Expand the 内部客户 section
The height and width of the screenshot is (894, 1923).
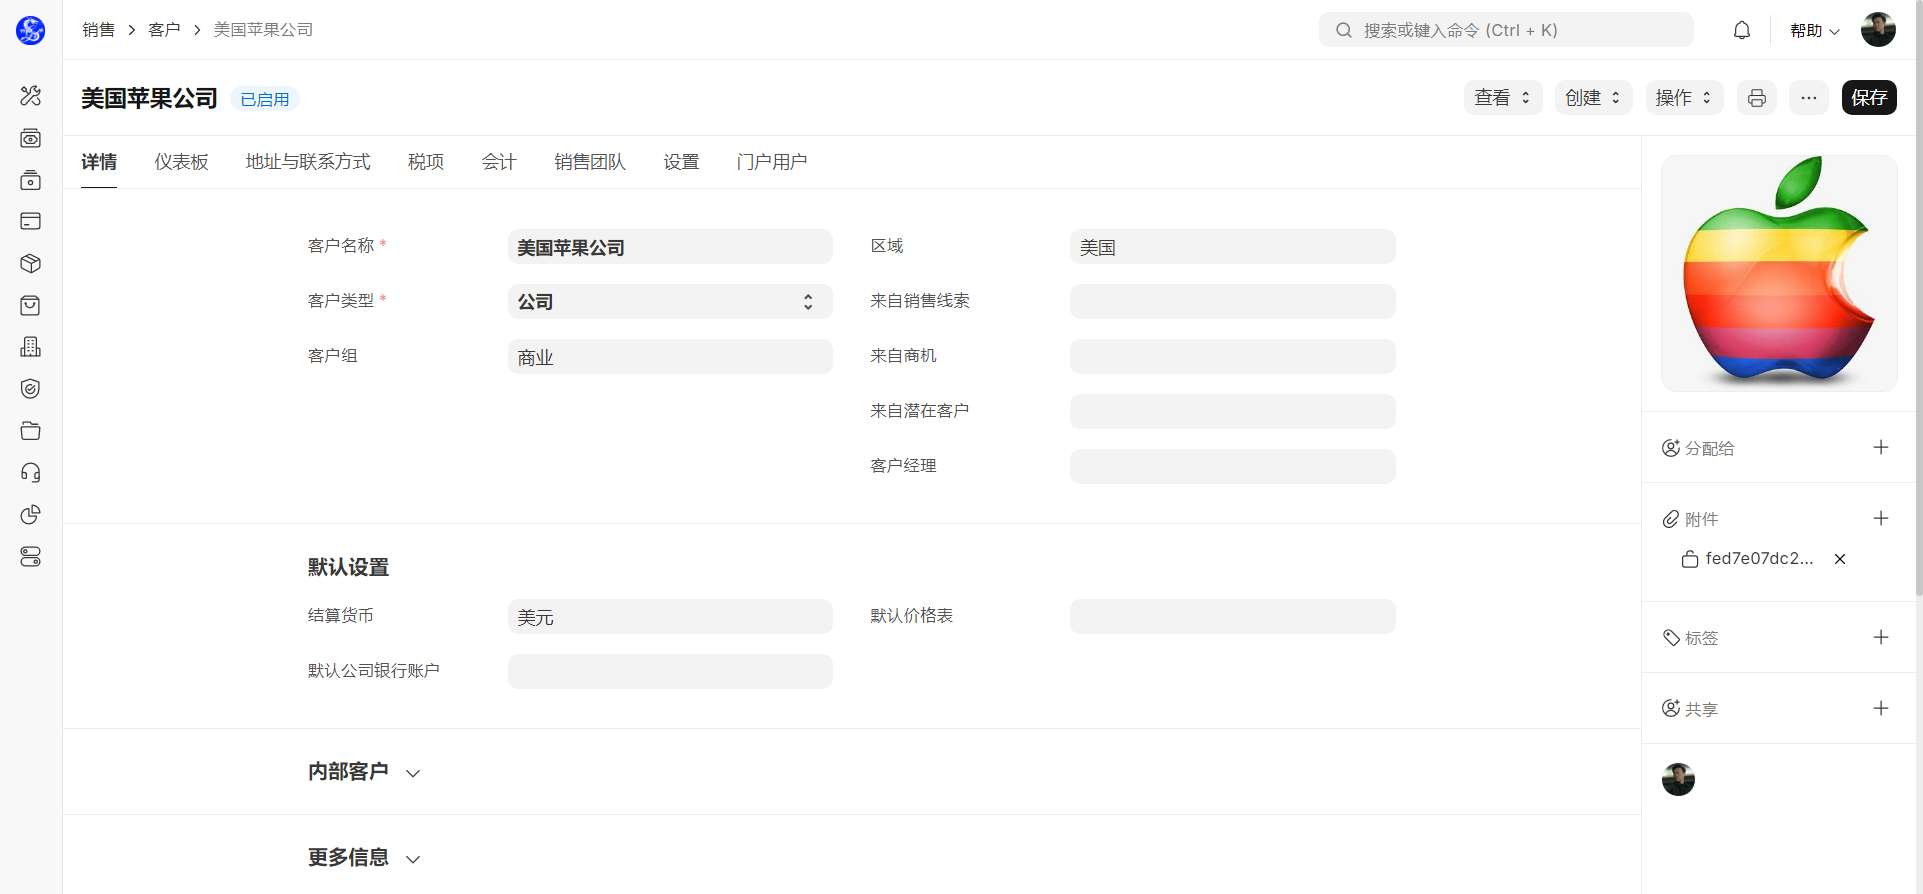pyautogui.click(x=364, y=772)
